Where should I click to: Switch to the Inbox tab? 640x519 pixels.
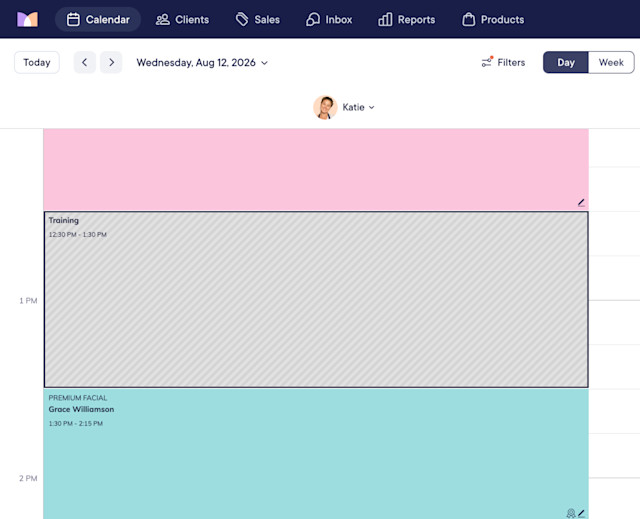tap(329, 19)
